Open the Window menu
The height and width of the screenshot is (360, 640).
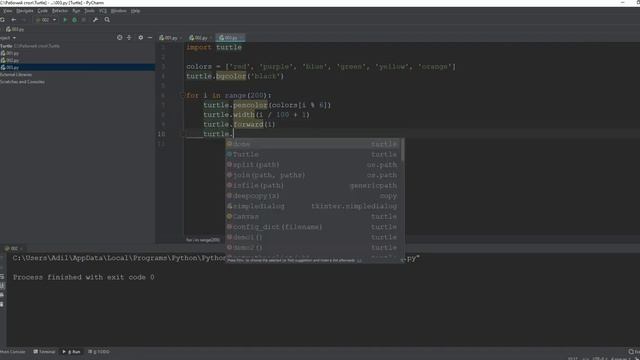coord(119,11)
